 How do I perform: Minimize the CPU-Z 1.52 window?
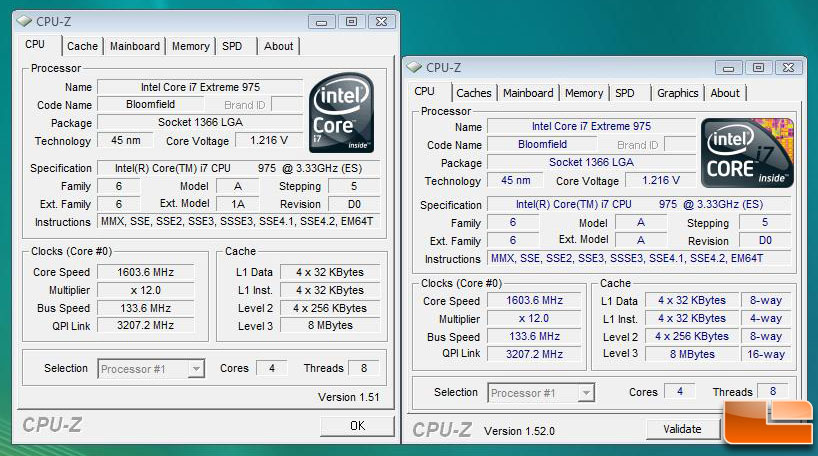728,68
